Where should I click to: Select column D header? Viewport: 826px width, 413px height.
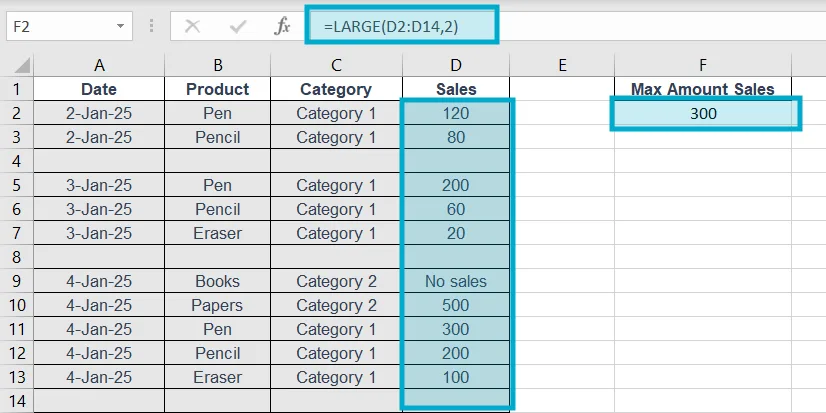pos(456,66)
